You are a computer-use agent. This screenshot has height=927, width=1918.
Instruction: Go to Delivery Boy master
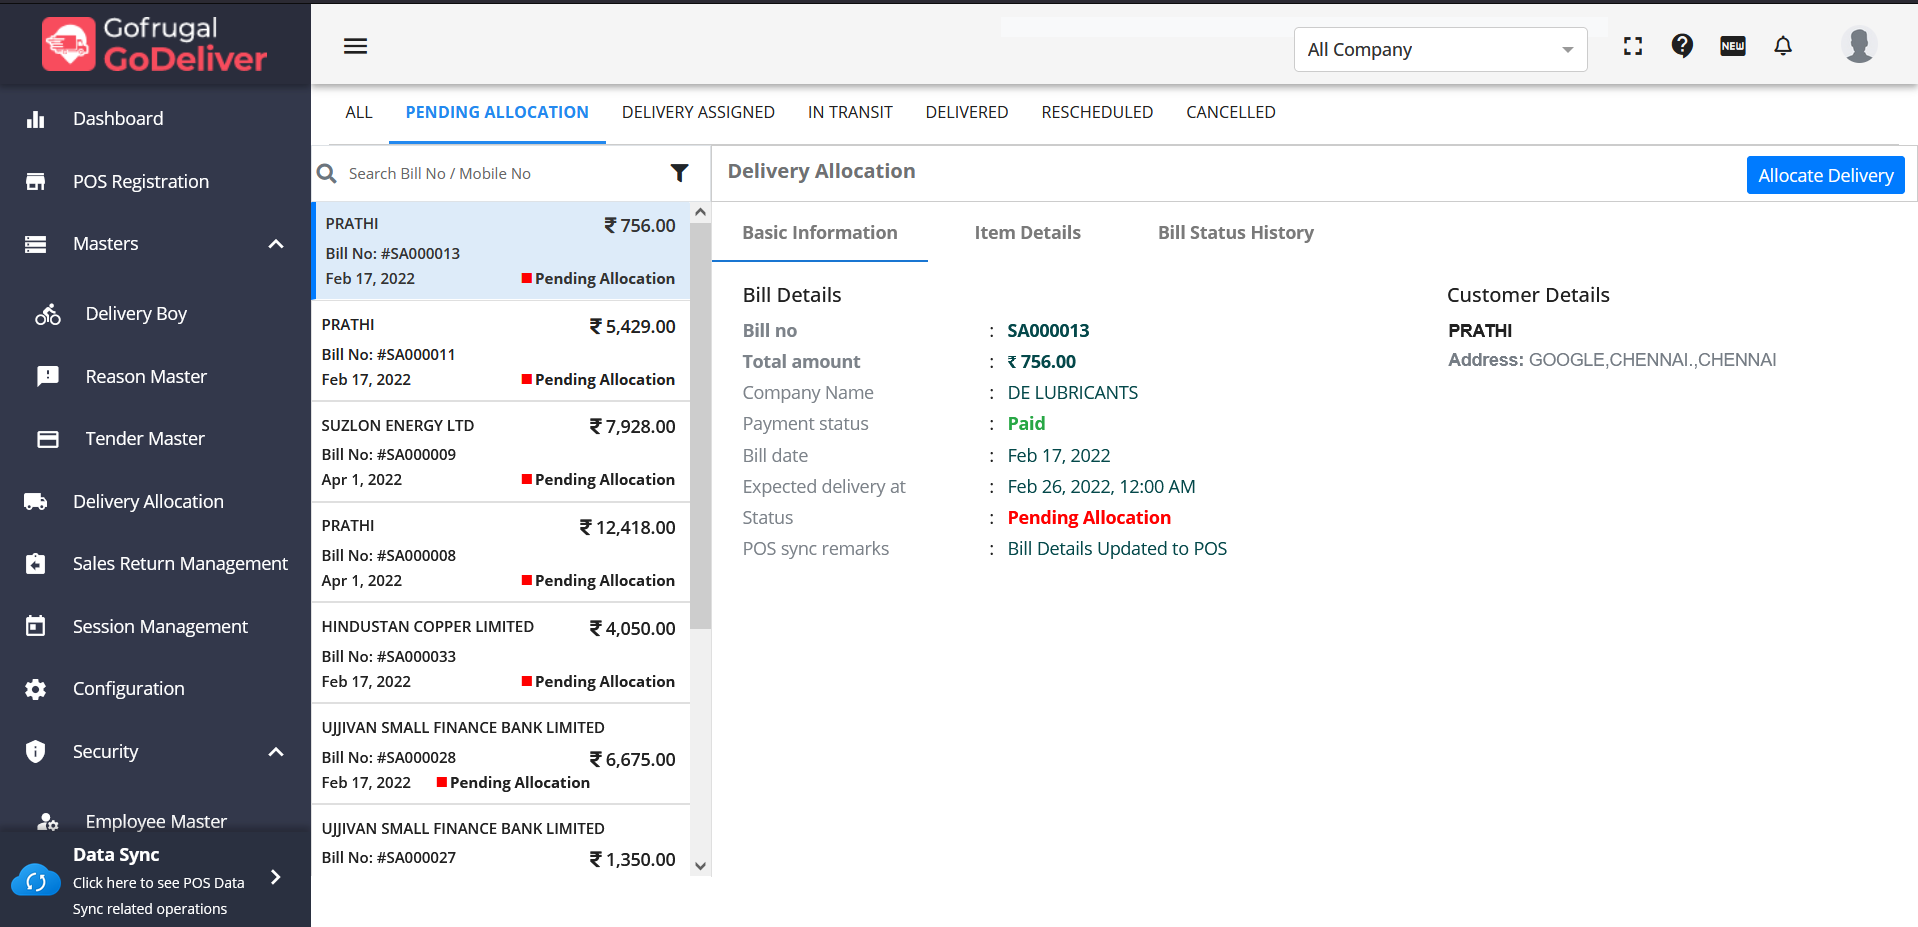pyautogui.click(x=136, y=314)
